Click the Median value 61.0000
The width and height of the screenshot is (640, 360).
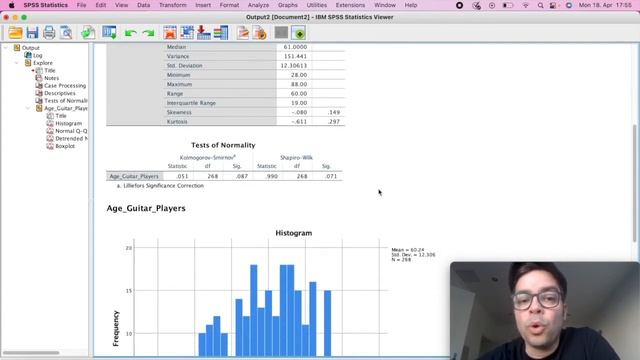[295, 47]
